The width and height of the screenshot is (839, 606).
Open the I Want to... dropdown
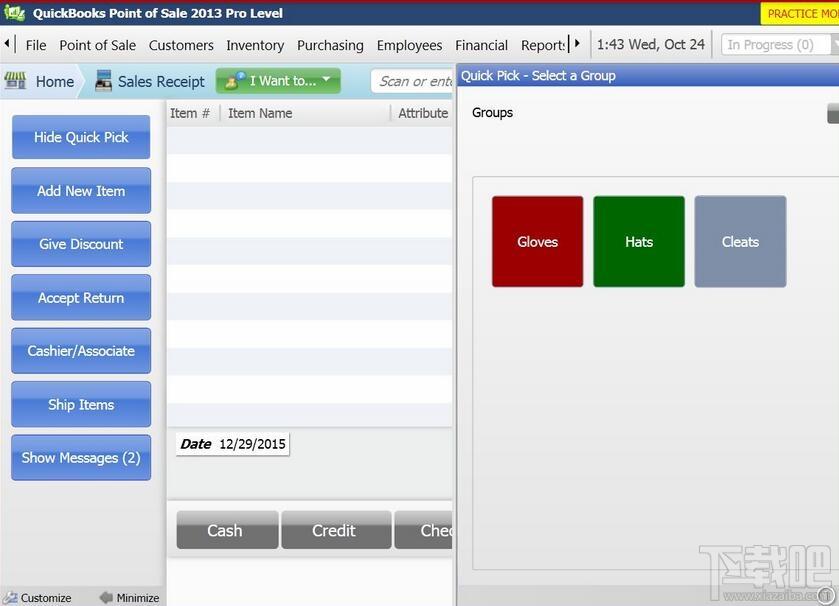pyautogui.click(x=278, y=81)
